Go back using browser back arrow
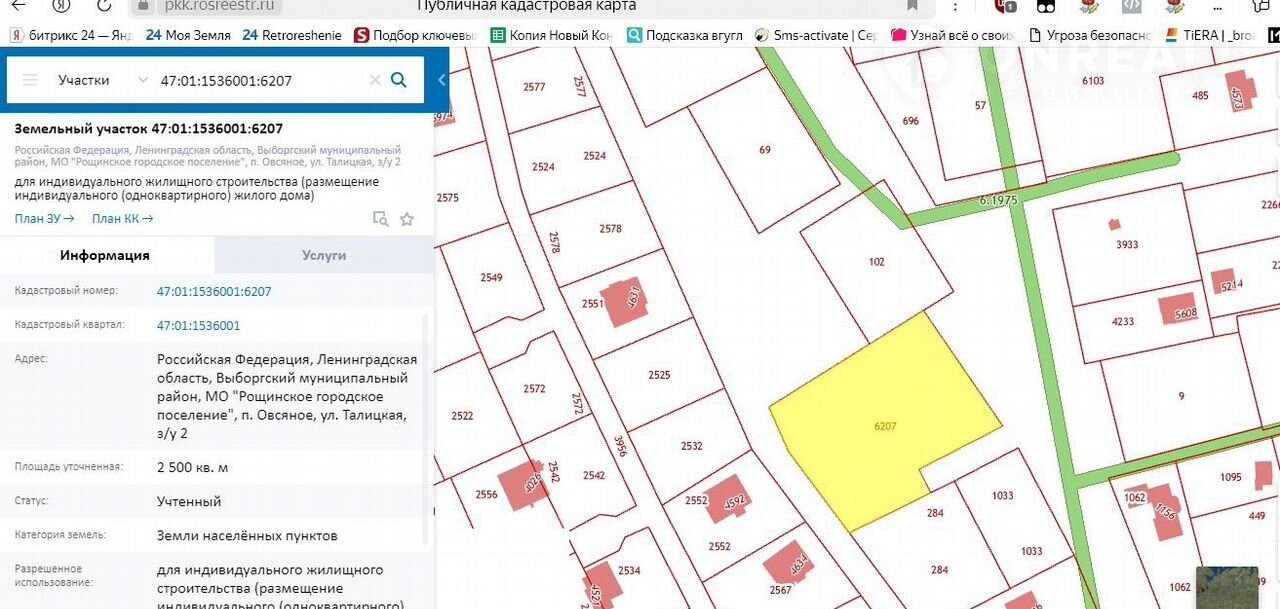 pos(18,5)
